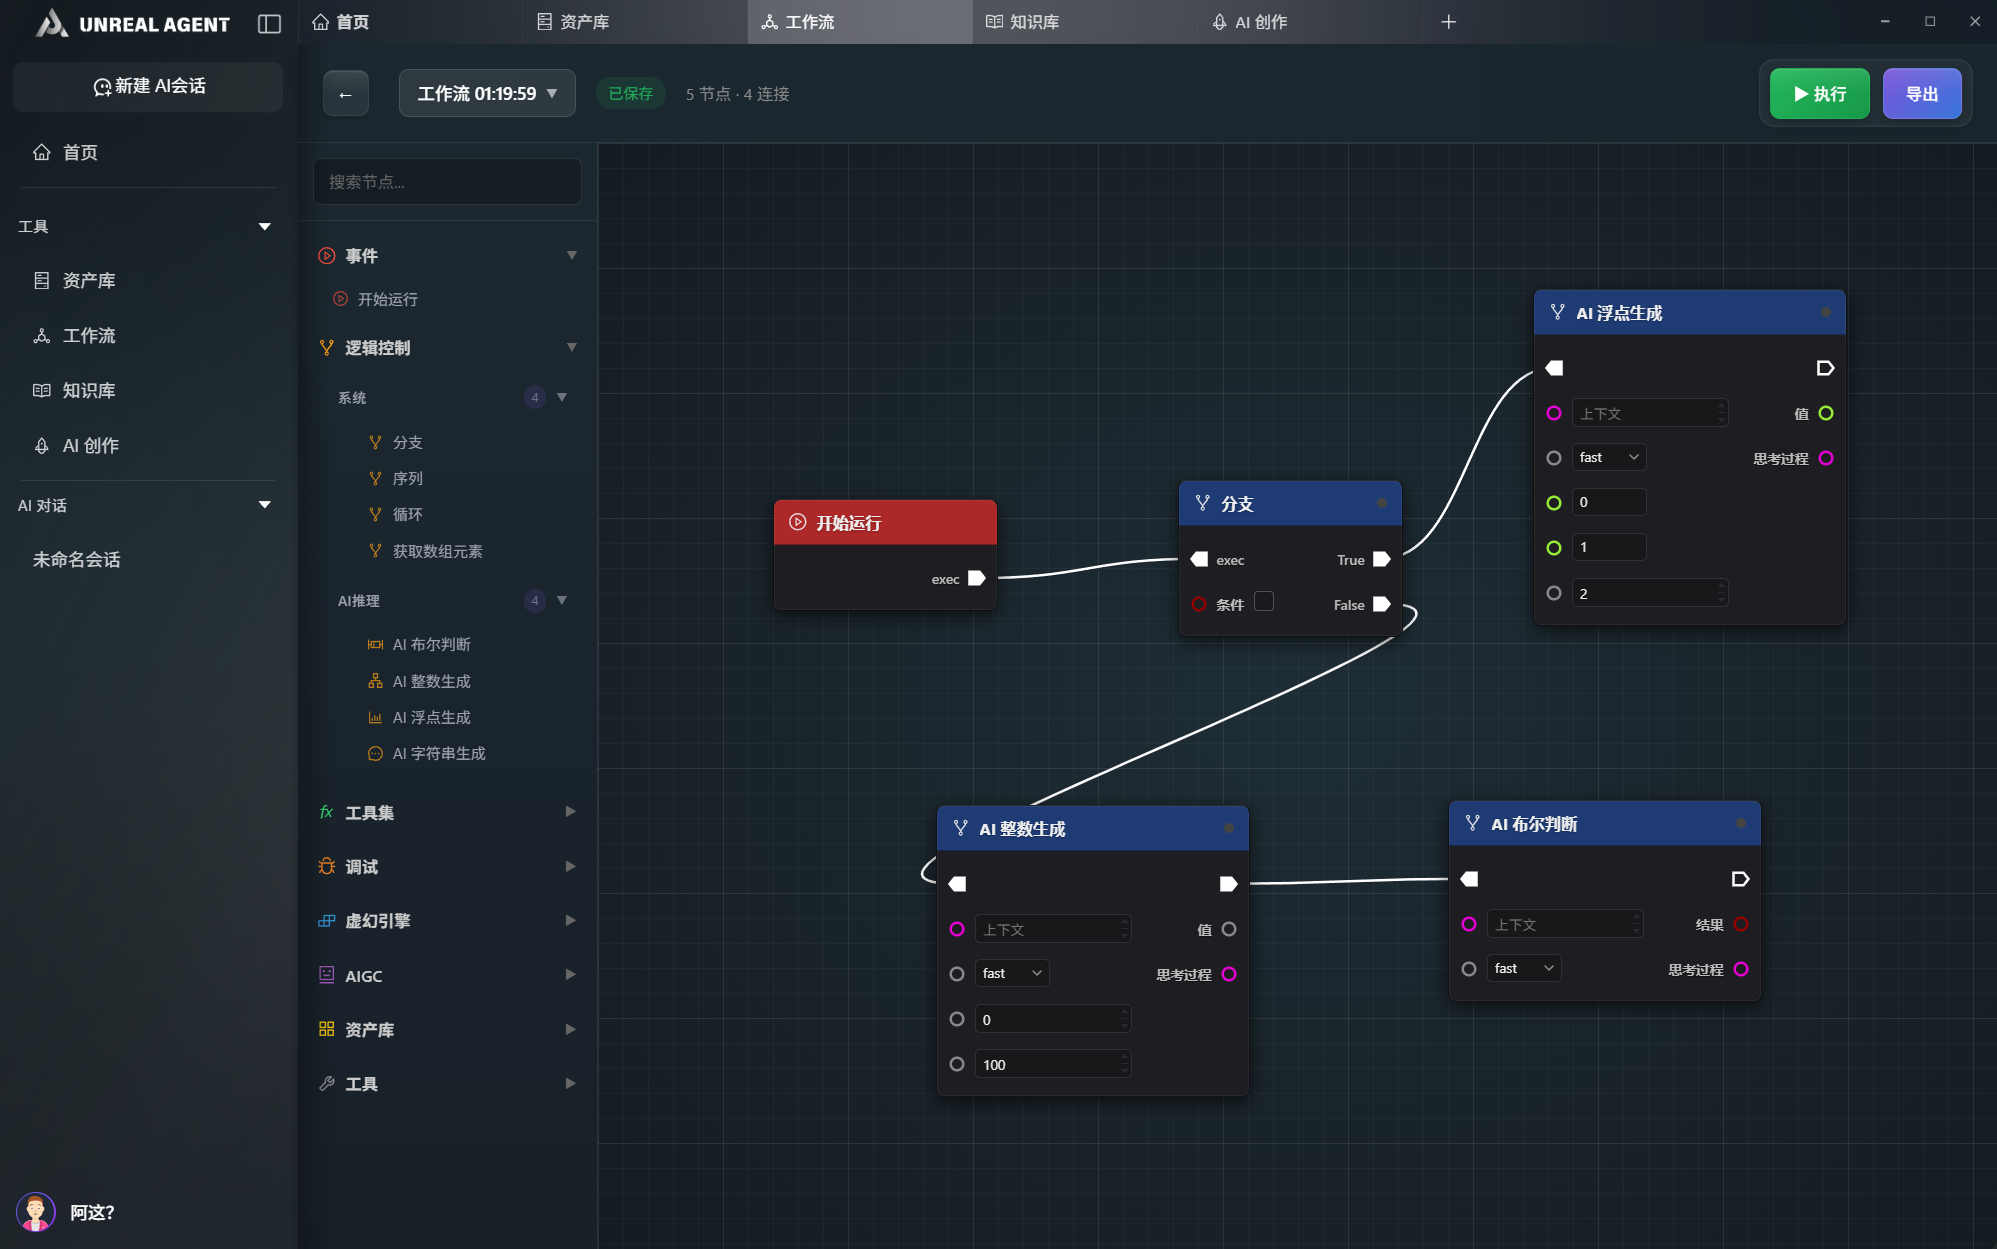Open 资产库 in the left sidebar
1997x1249 pixels.
pos(89,280)
